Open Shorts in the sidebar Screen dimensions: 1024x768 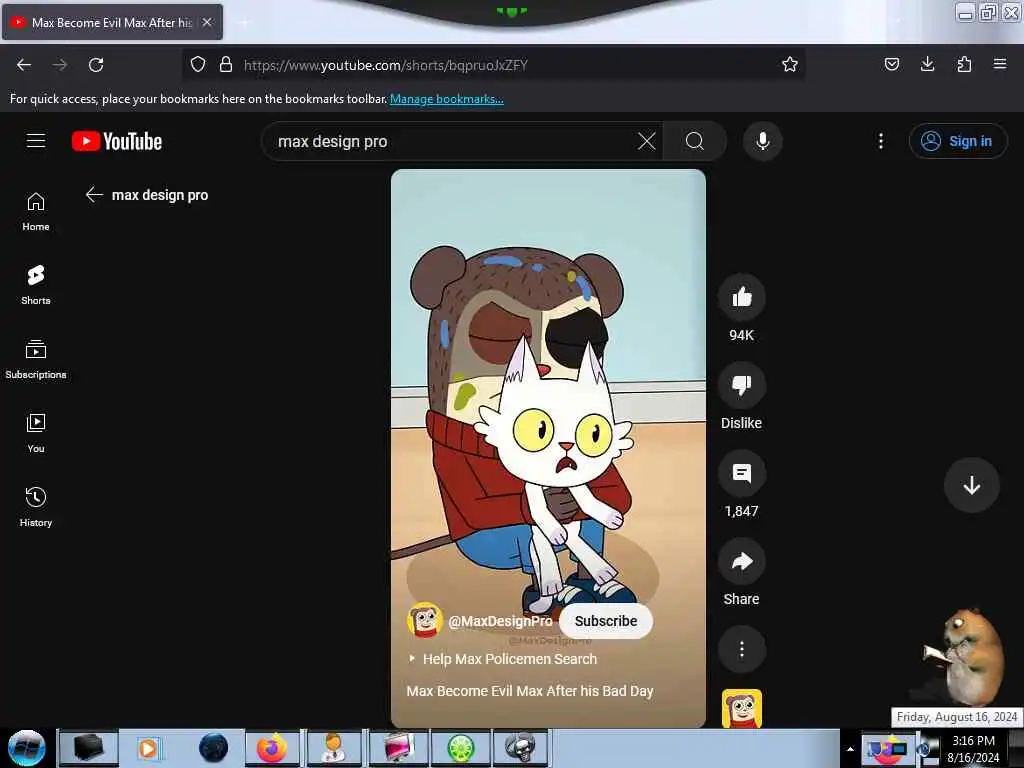pyautogui.click(x=36, y=285)
